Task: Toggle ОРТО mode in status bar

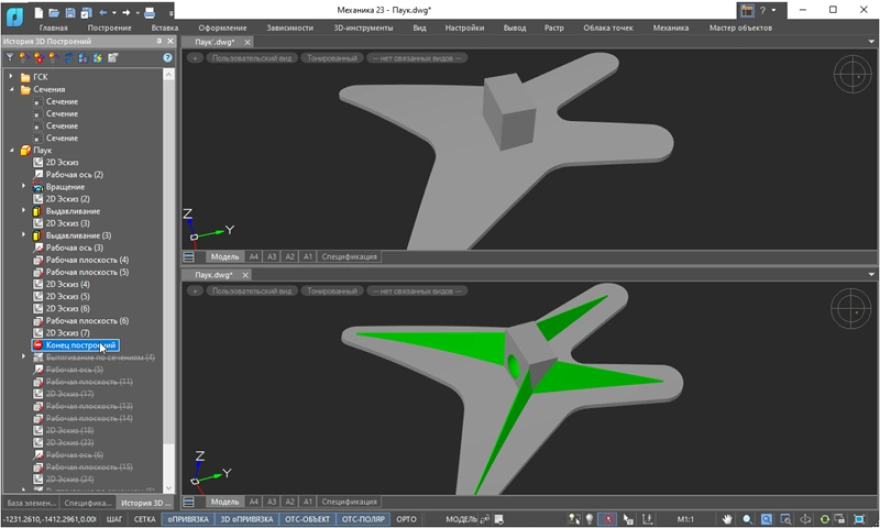Action: click(x=406, y=519)
